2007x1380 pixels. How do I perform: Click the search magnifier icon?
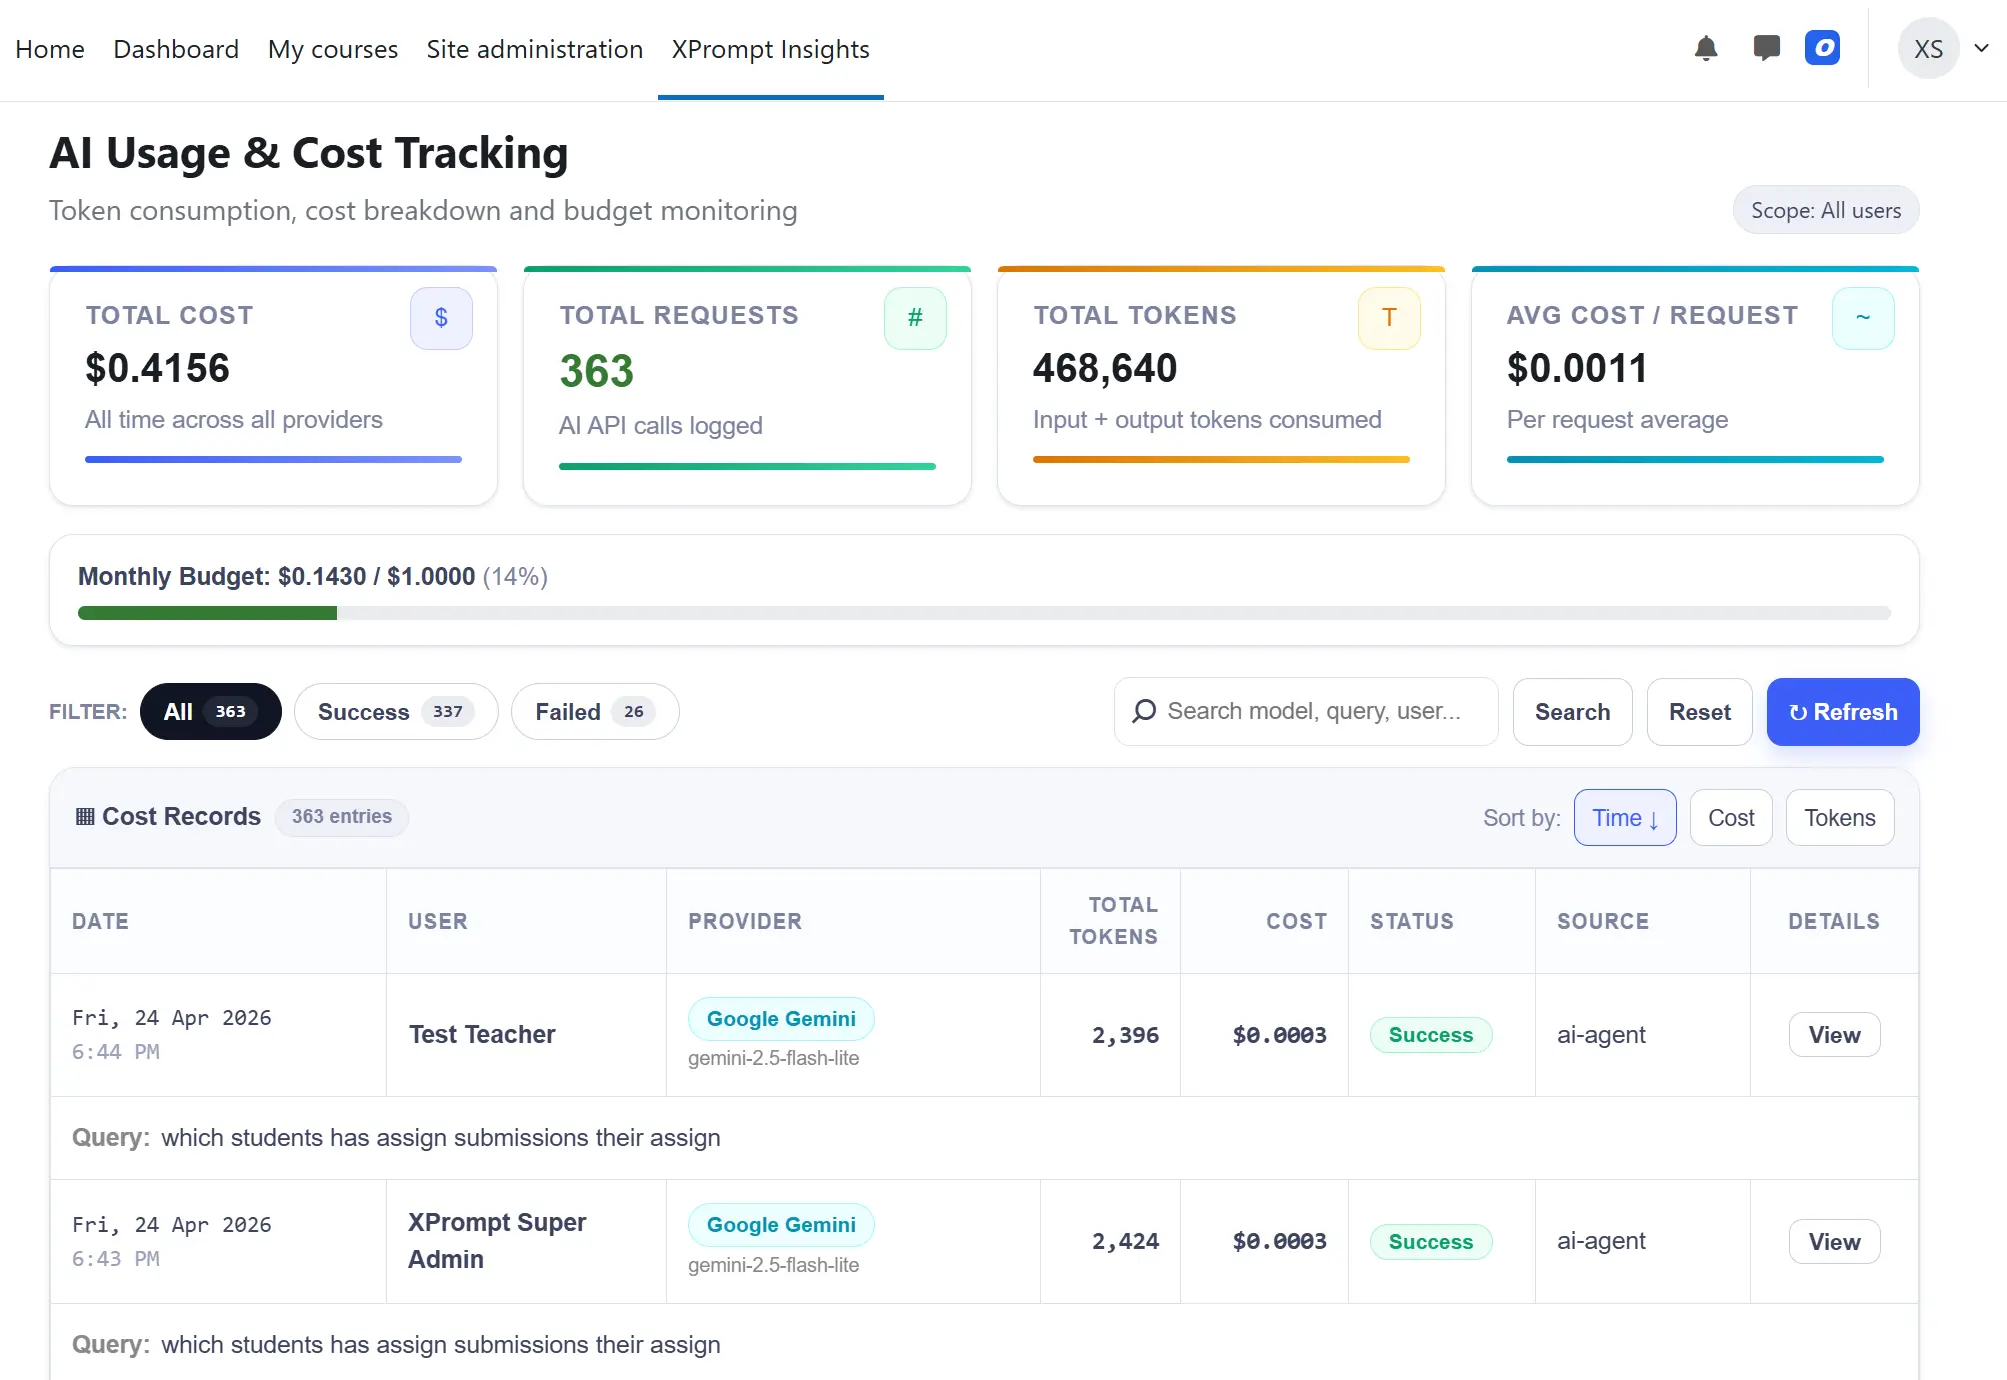click(1144, 711)
